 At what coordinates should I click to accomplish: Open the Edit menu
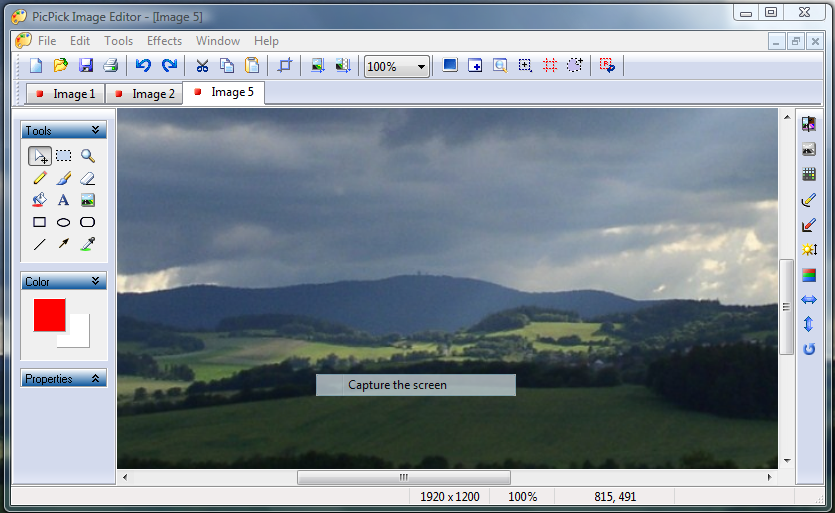80,41
